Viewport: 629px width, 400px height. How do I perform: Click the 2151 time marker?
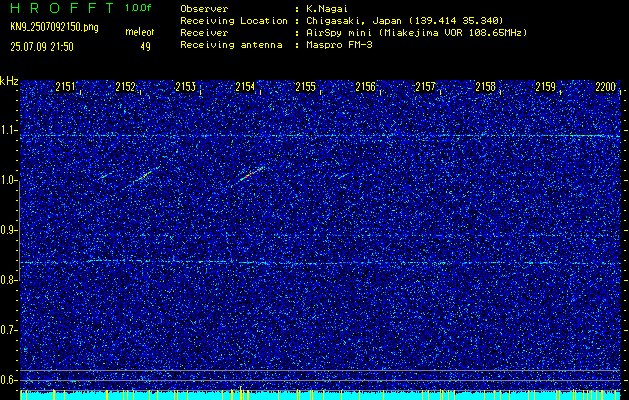[x=65, y=87]
